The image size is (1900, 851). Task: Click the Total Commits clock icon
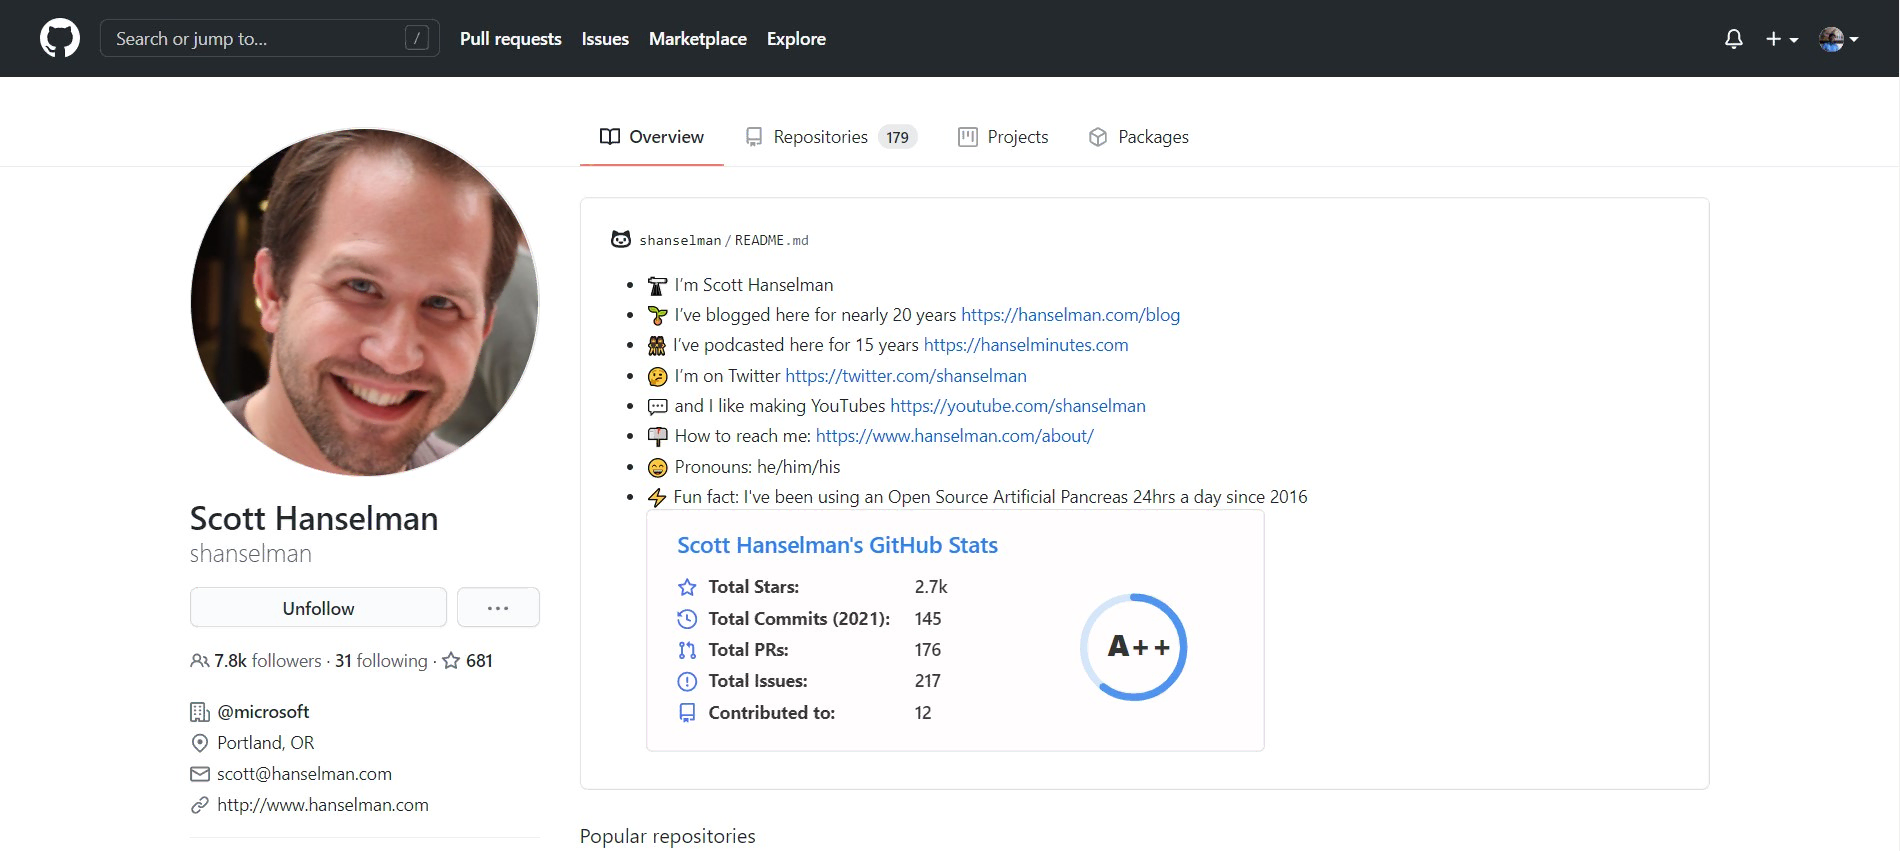click(x=687, y=619)
